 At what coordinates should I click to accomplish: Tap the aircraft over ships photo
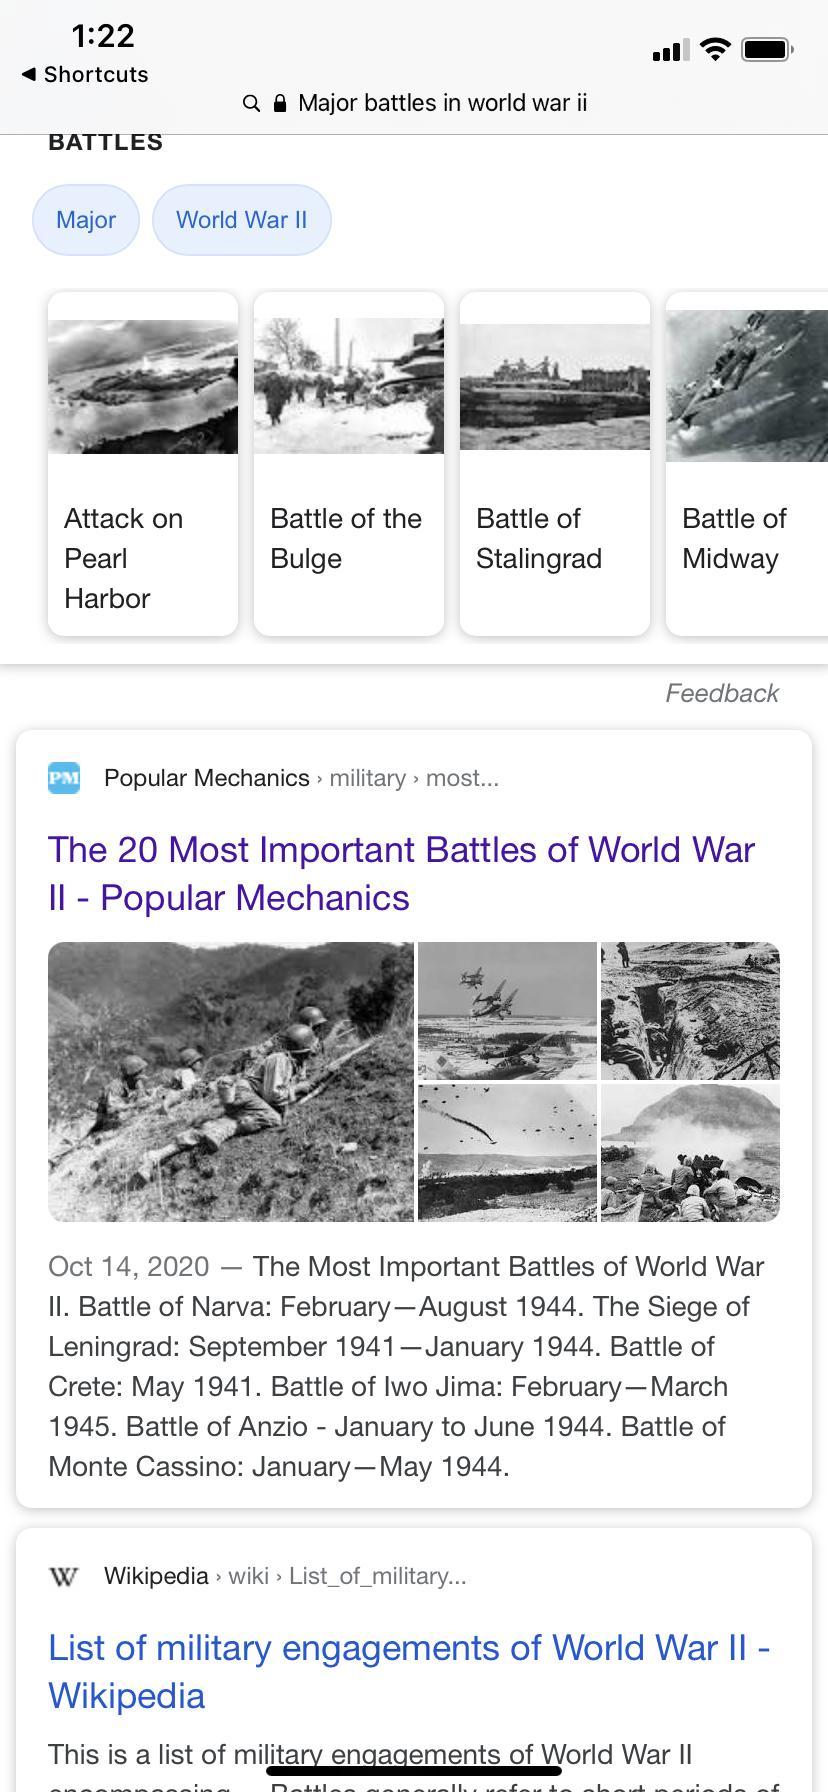[507, 1010]
